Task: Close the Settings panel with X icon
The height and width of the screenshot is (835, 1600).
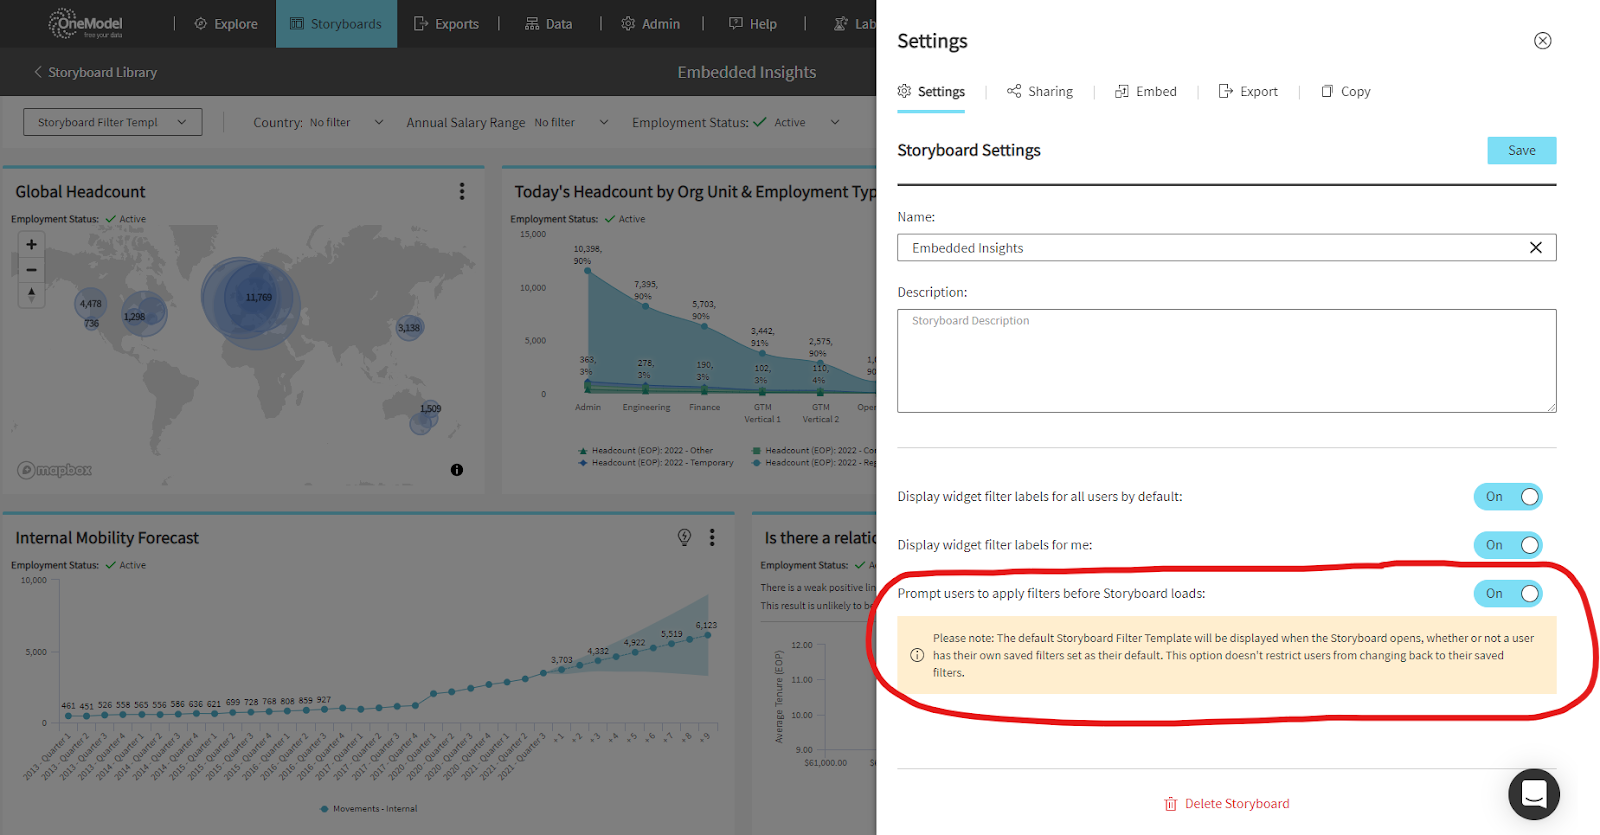Action: click(1542, 41)
